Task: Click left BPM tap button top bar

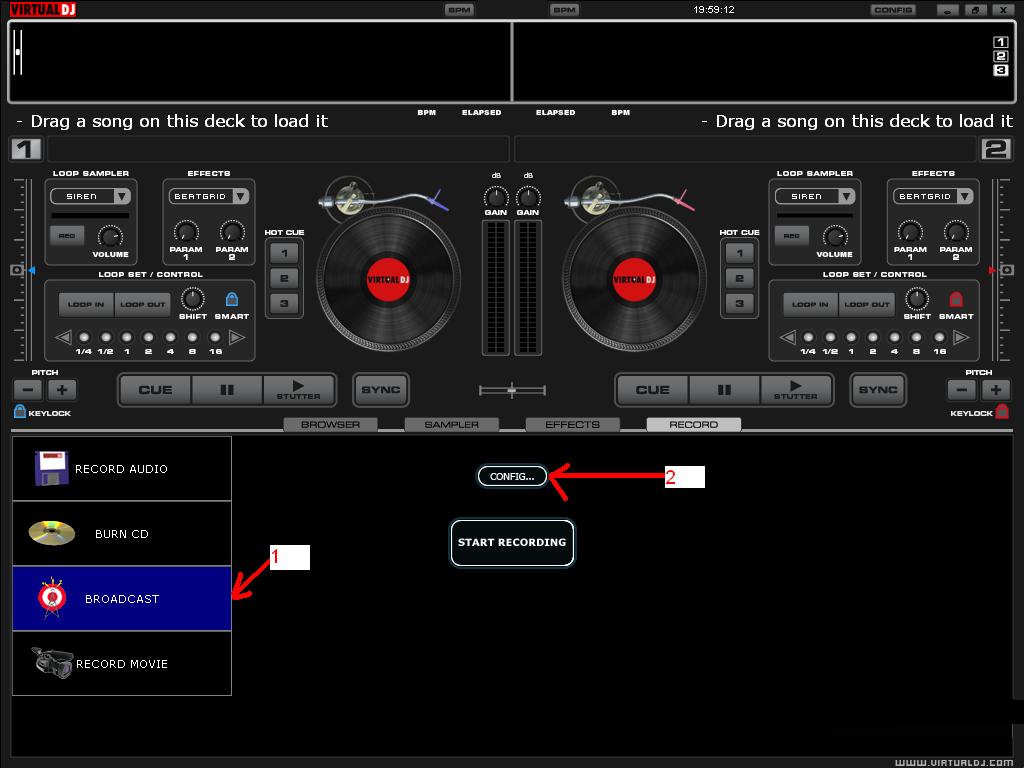Action: tap(459, 10)
